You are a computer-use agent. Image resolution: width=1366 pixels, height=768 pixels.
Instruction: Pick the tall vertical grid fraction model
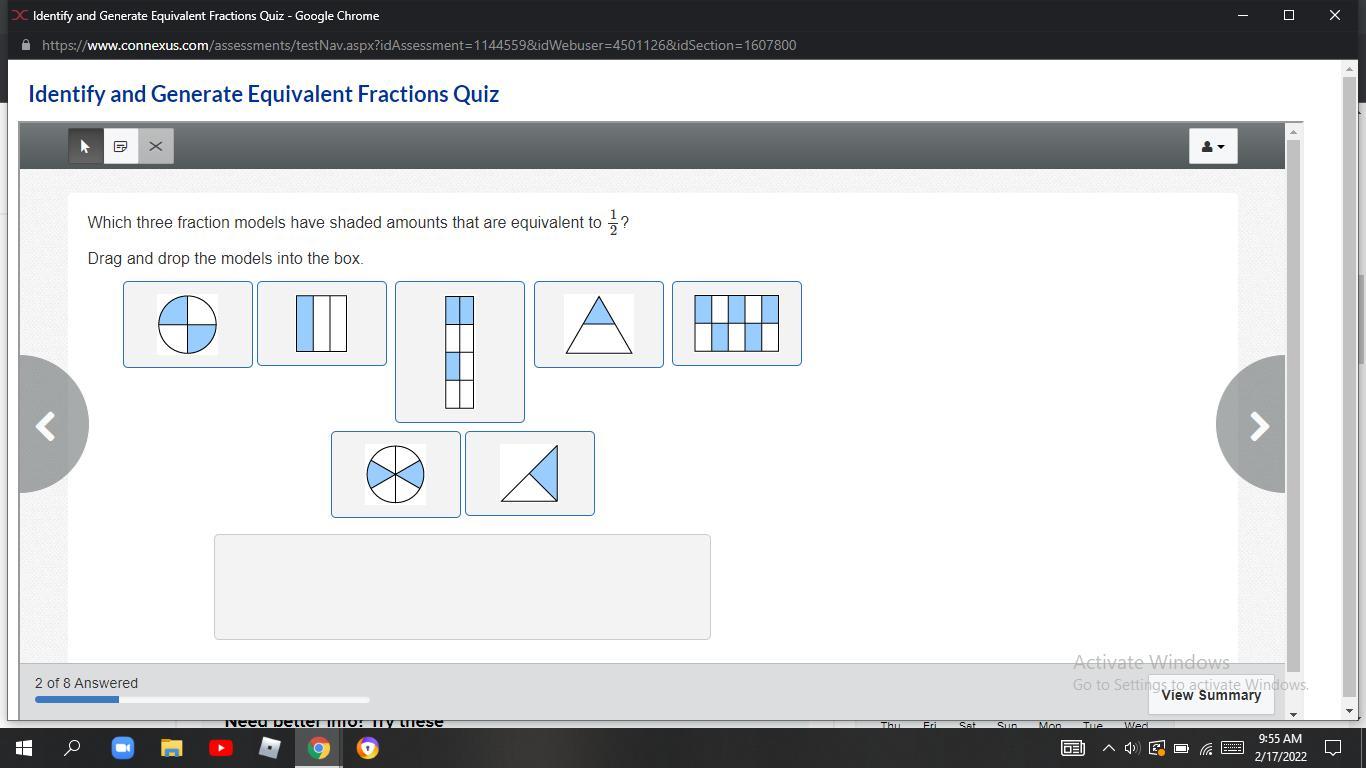click(460, 352)
